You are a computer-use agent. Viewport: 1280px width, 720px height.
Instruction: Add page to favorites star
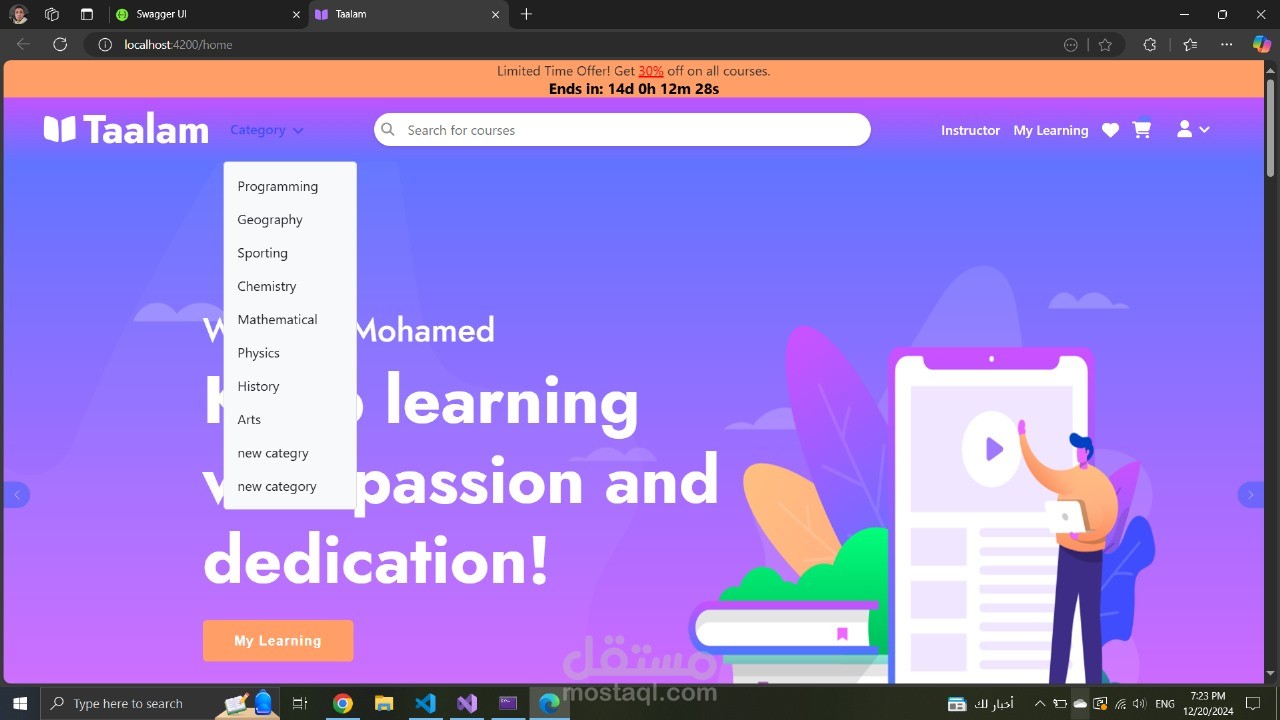(x=1105, y=44)
